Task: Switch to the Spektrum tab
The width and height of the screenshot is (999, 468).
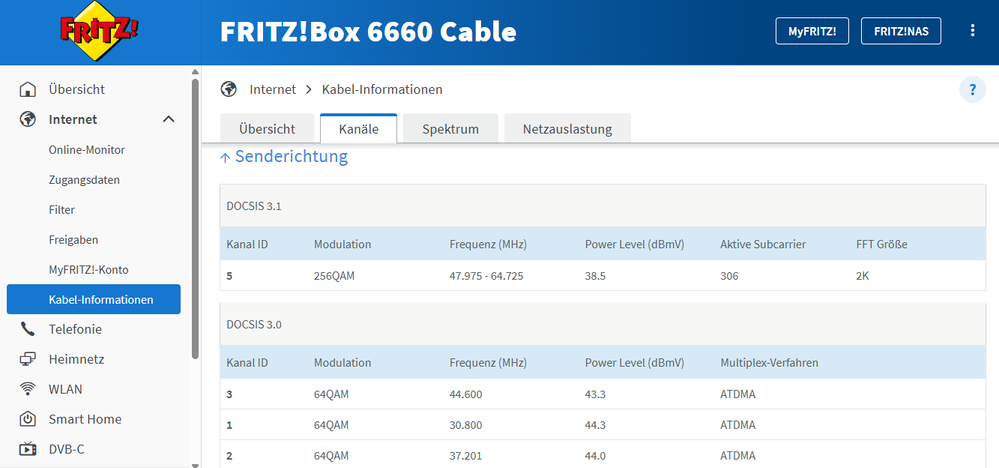Action: (x=450, y=129)
